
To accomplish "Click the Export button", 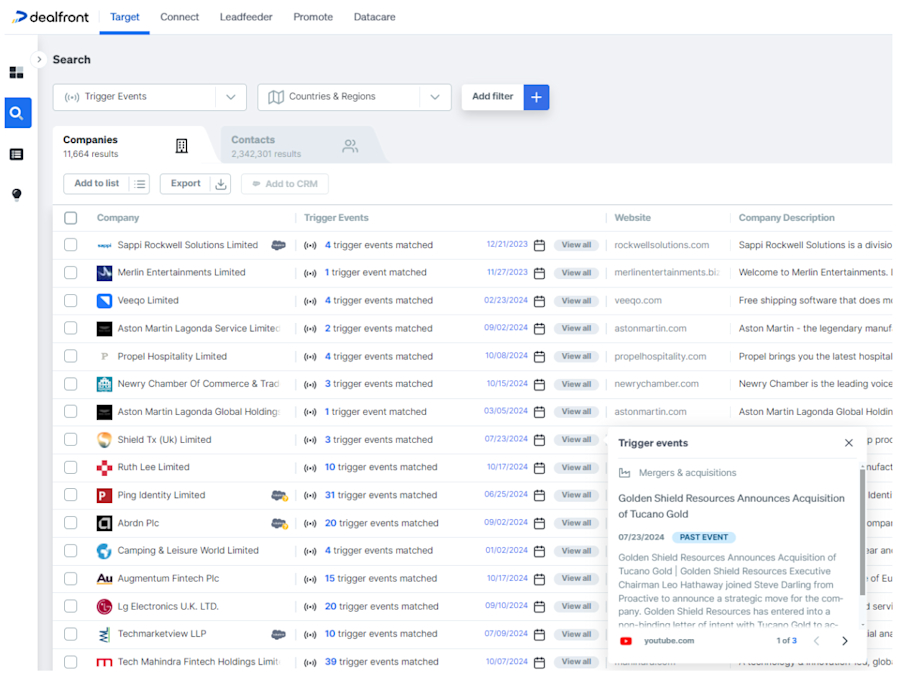I will coord(187,184).
